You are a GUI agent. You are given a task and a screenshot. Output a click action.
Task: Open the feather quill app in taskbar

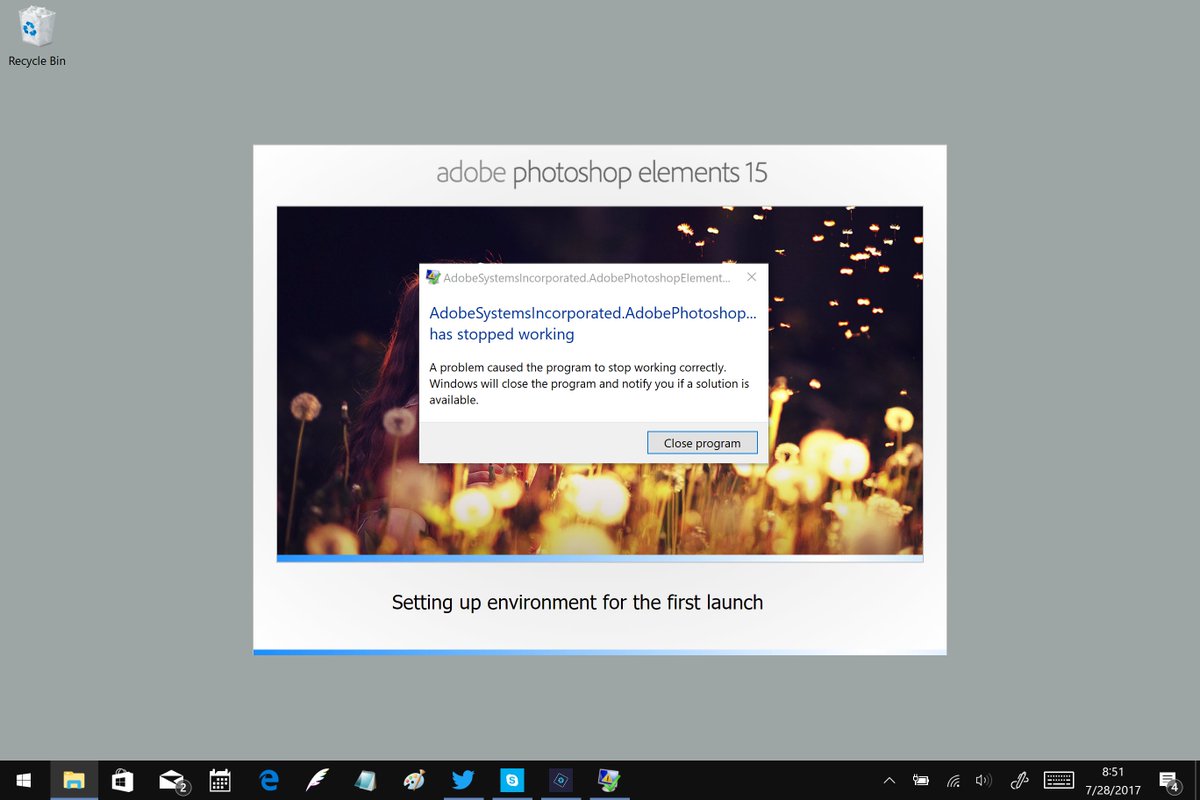pos(318,780)
